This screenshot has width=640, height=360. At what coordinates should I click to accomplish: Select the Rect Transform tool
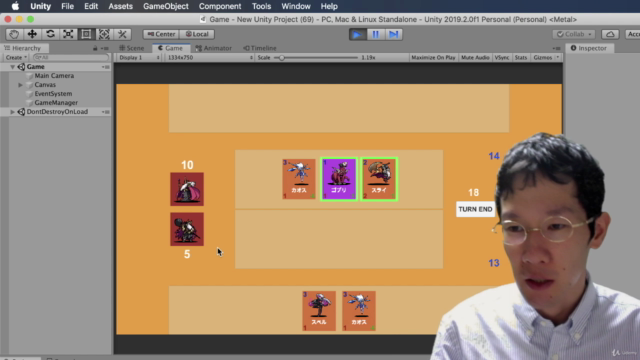(86, 34)
